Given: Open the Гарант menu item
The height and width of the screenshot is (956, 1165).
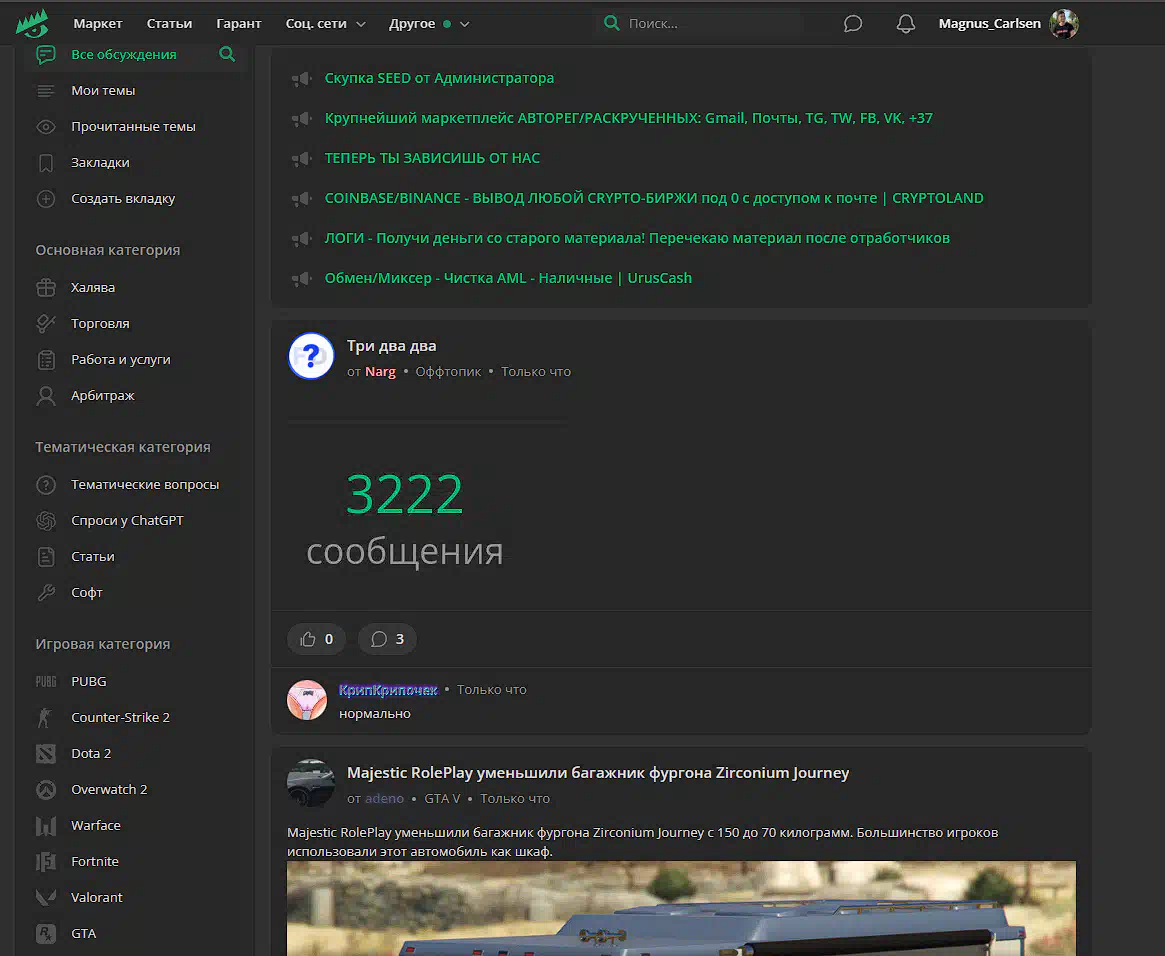Looking at the screenshot, I should pyautogui.click(x=238, y=24).
